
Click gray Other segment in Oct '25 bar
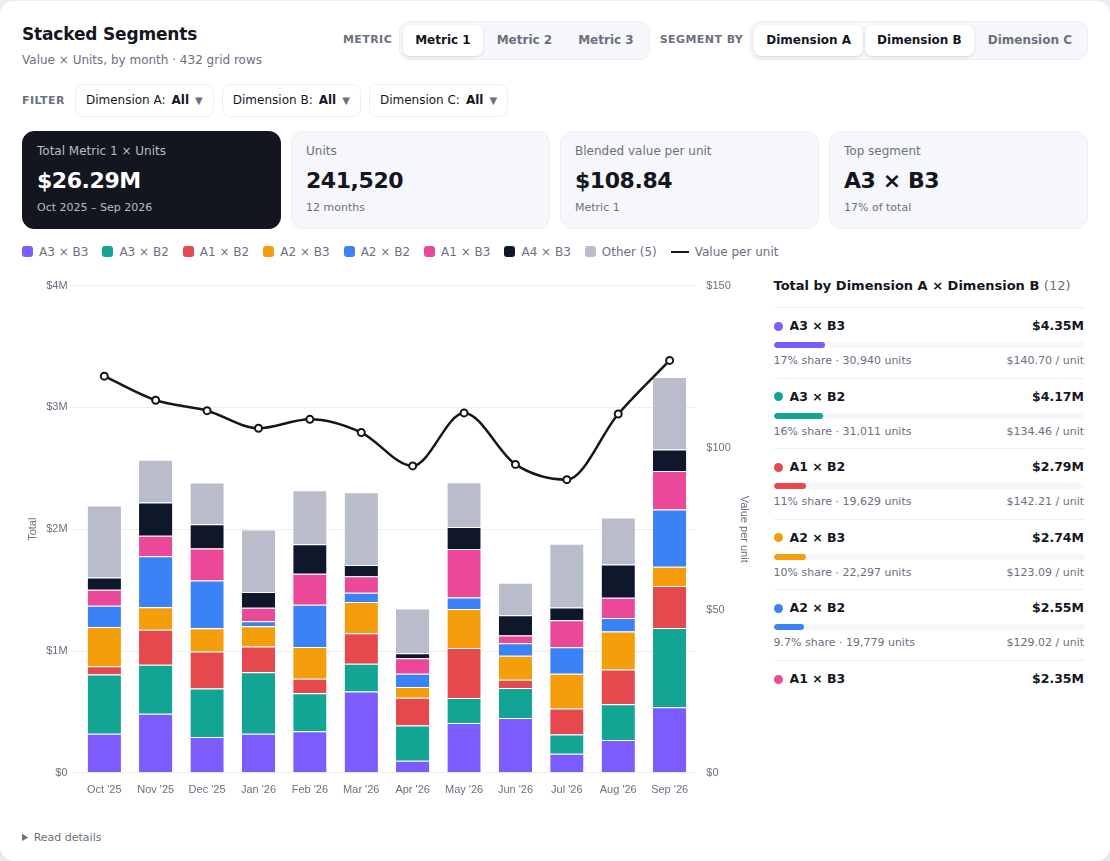(104, 542)
